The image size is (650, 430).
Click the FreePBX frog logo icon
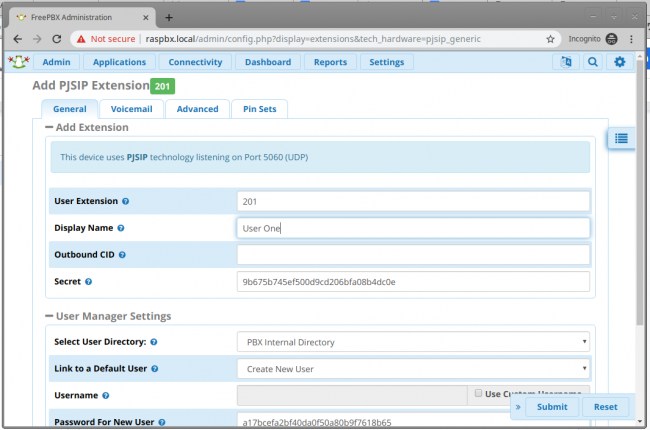(19, 62)
